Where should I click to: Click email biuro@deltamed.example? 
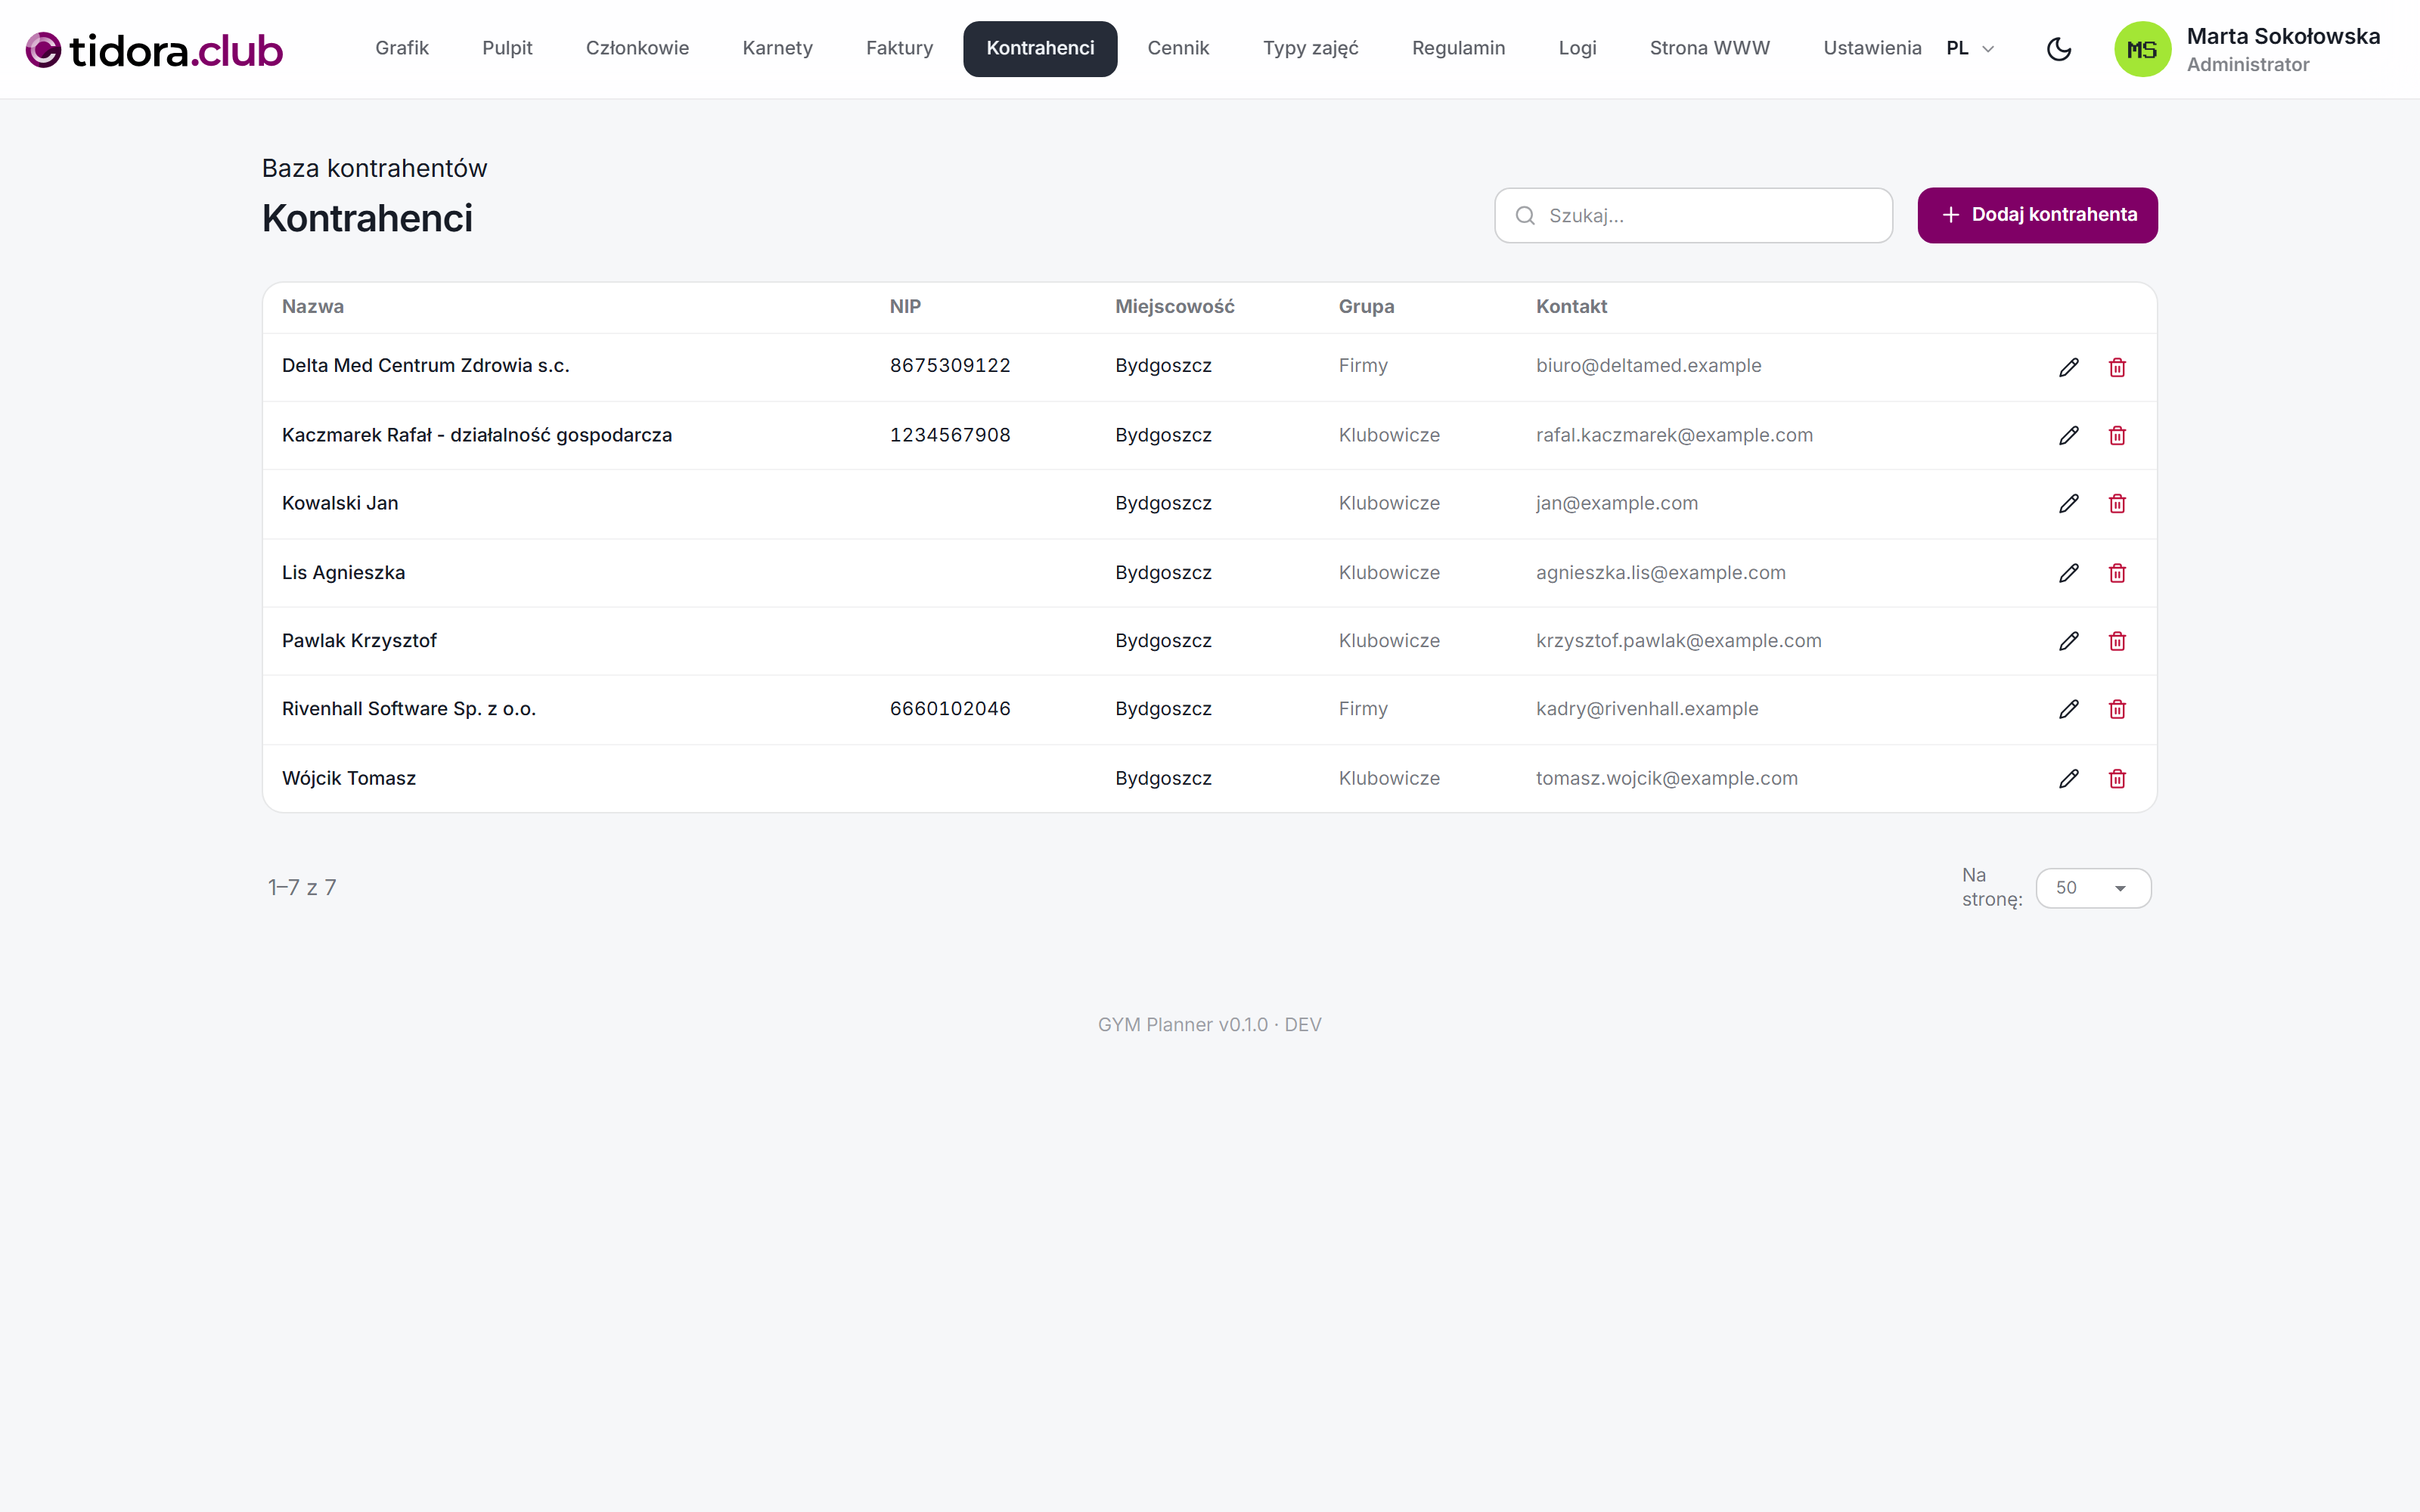coord(1648,366)
